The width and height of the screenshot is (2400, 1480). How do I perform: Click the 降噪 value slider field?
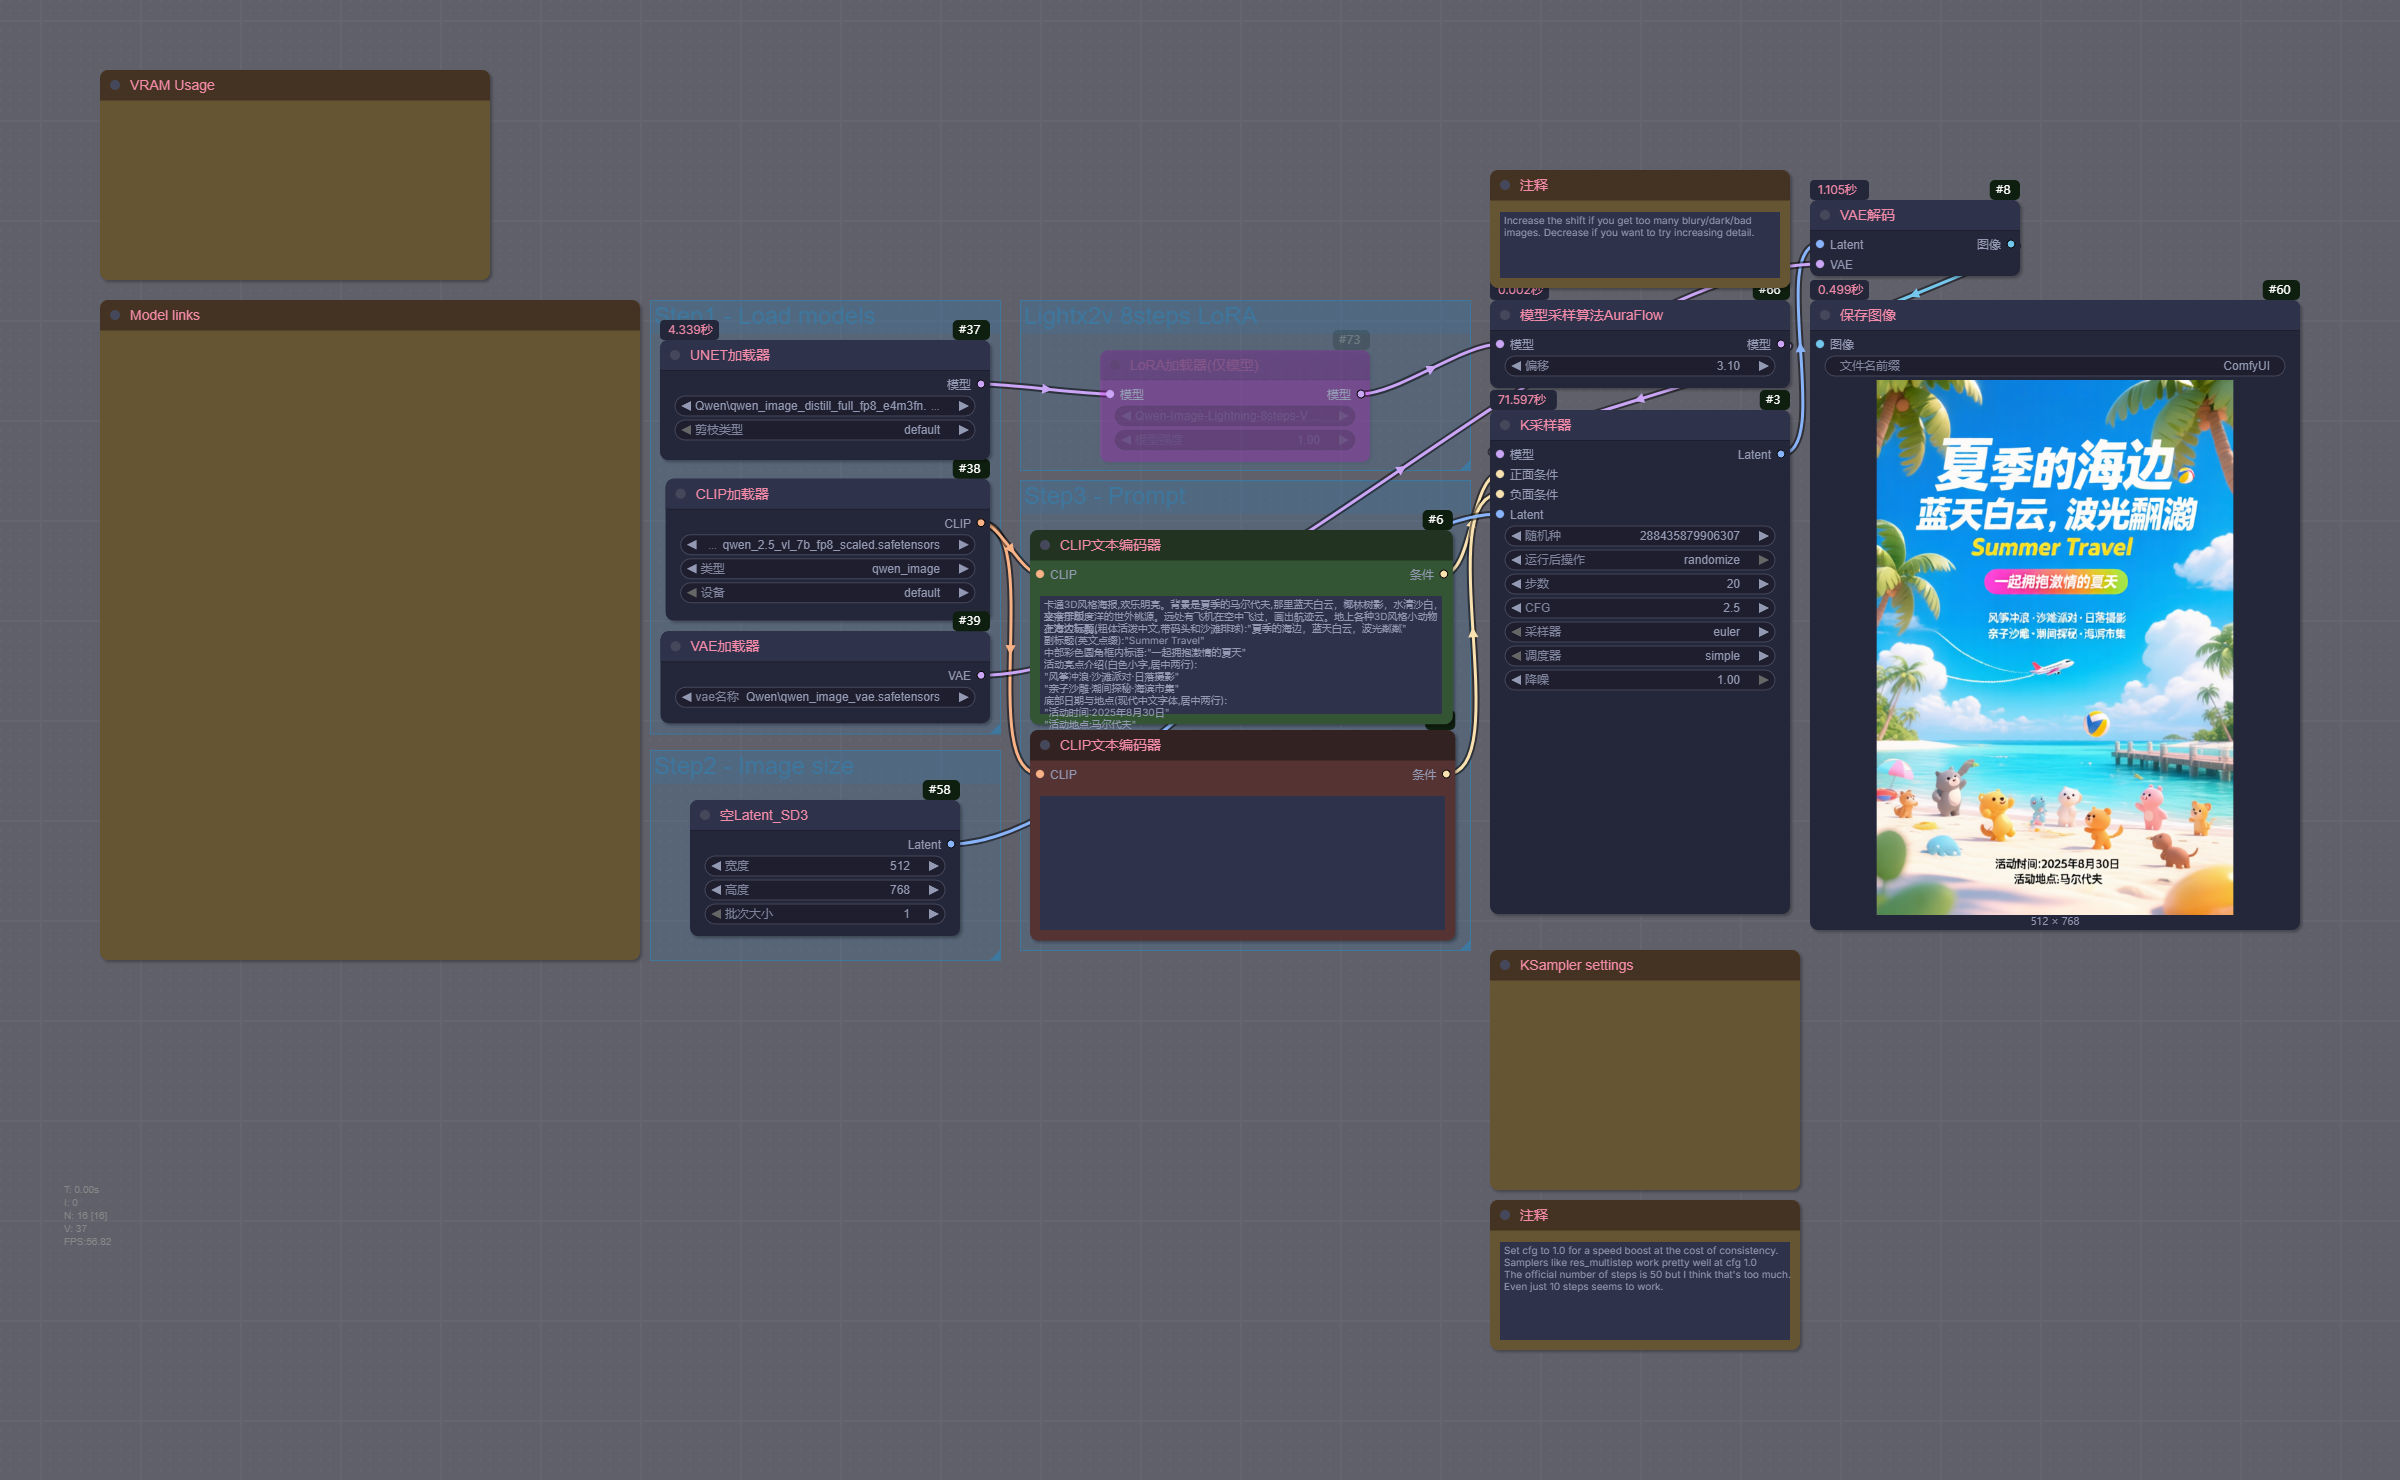[x=1640, y=680]
